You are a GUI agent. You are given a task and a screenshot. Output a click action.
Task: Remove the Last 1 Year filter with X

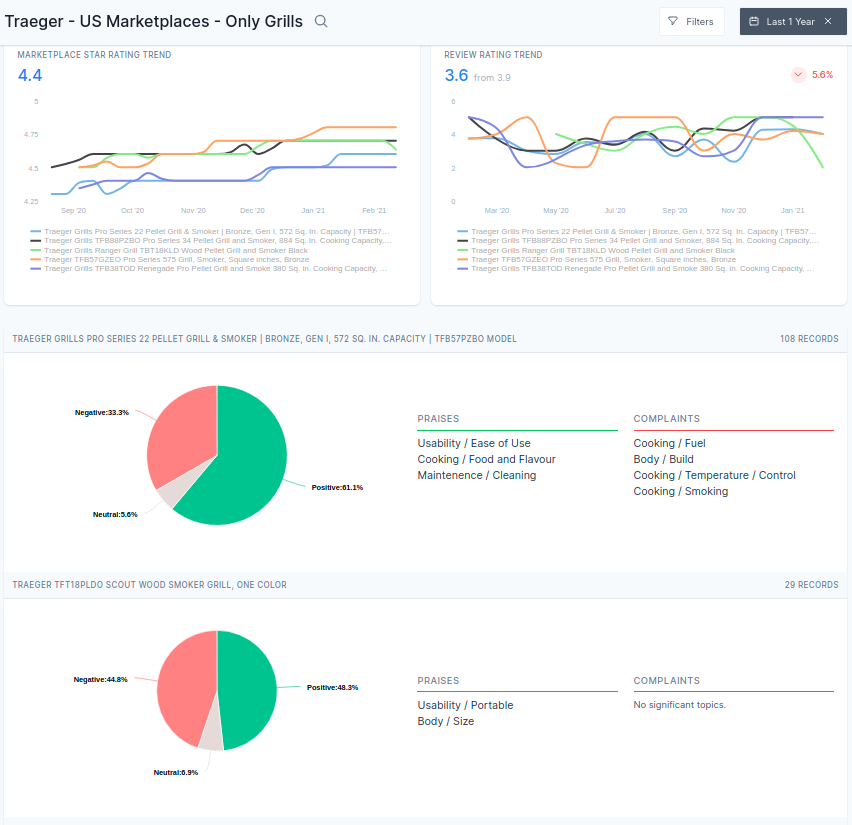[828, 21]
